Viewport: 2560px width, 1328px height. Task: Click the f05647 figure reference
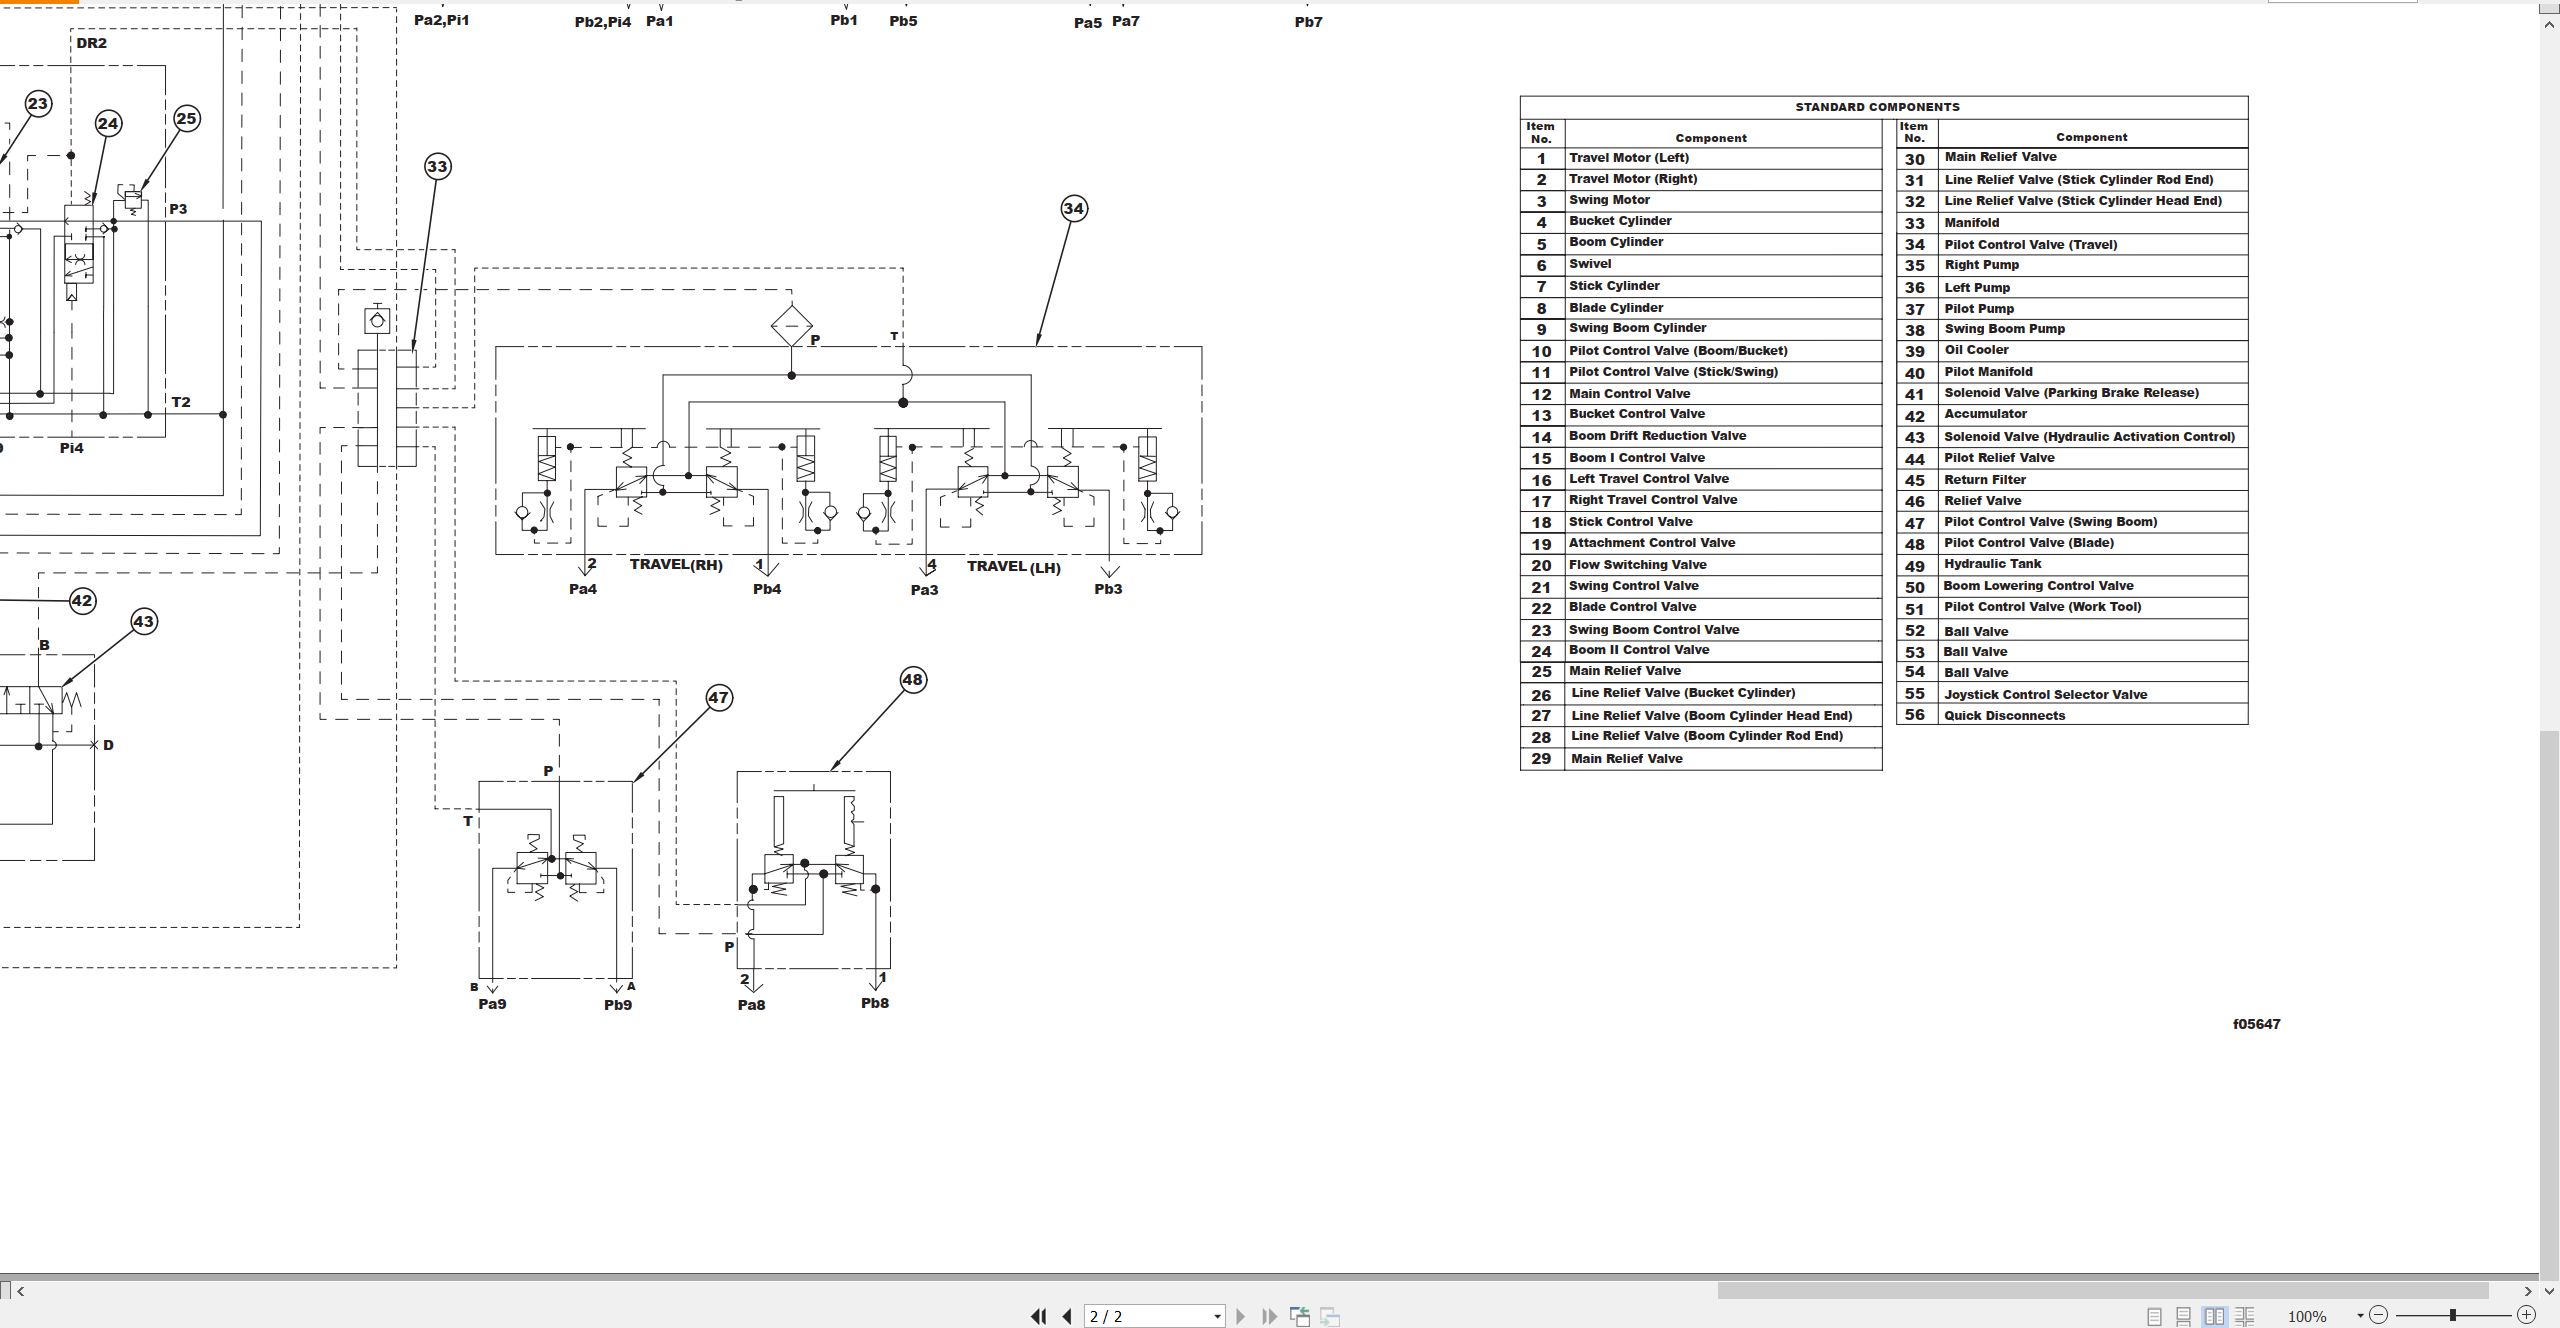coord(2257,1024)
